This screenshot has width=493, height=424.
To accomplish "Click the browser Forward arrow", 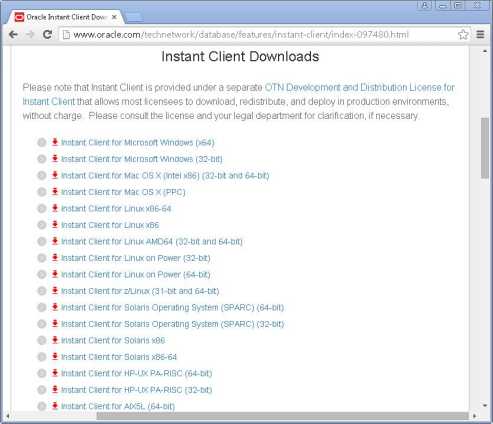I will (30, 34).
